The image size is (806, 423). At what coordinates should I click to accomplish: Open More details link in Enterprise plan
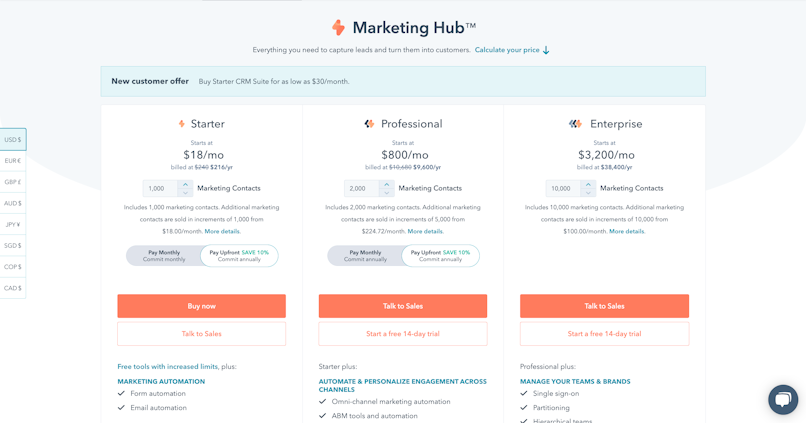click(627, 231)
